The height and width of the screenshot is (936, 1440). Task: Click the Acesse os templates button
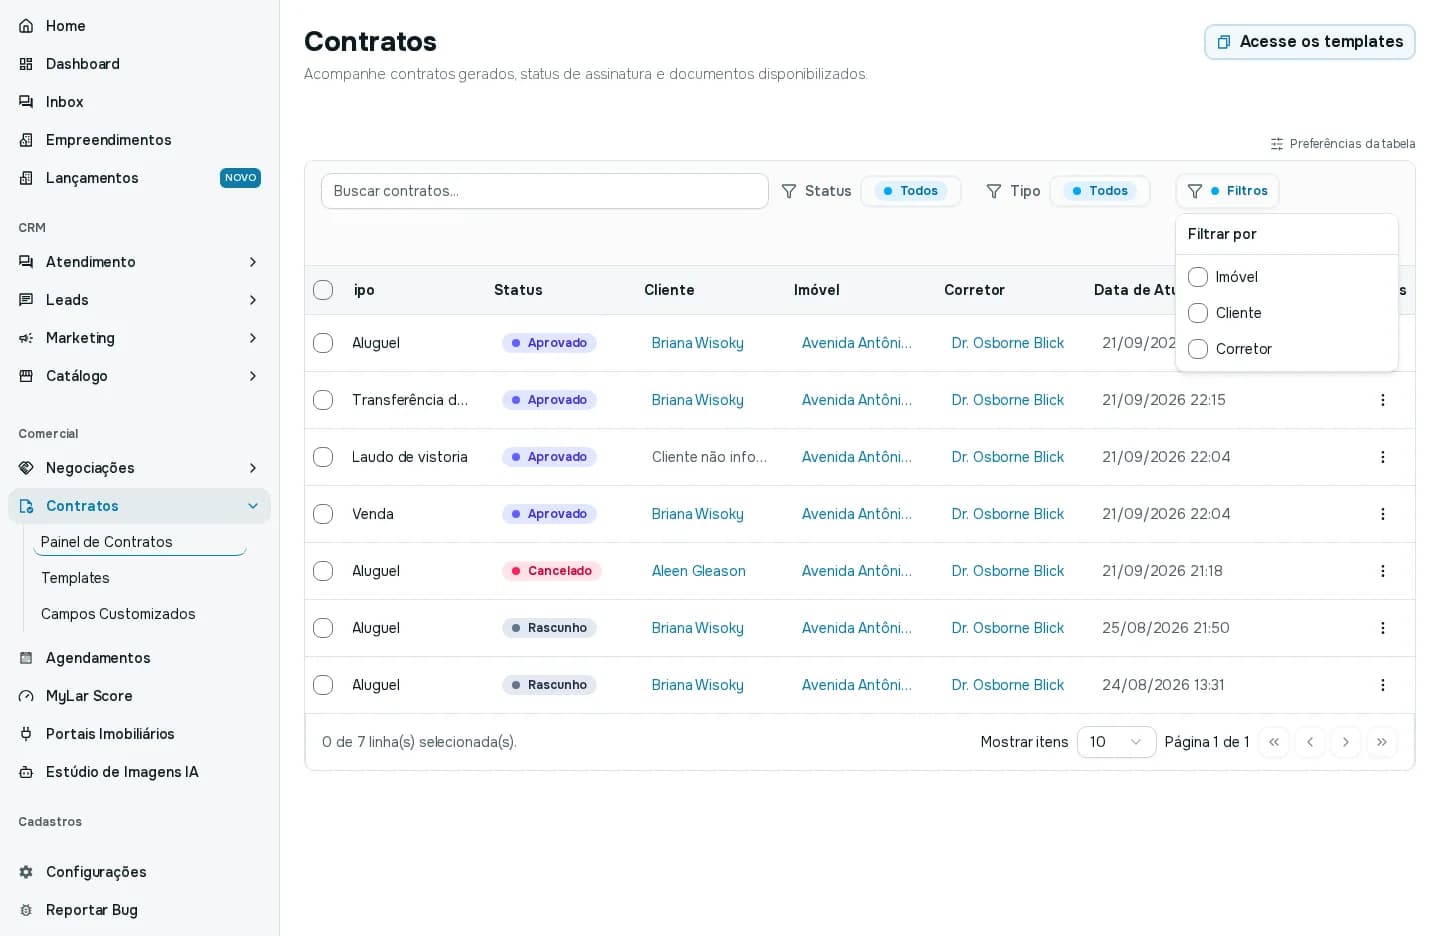1310,42
